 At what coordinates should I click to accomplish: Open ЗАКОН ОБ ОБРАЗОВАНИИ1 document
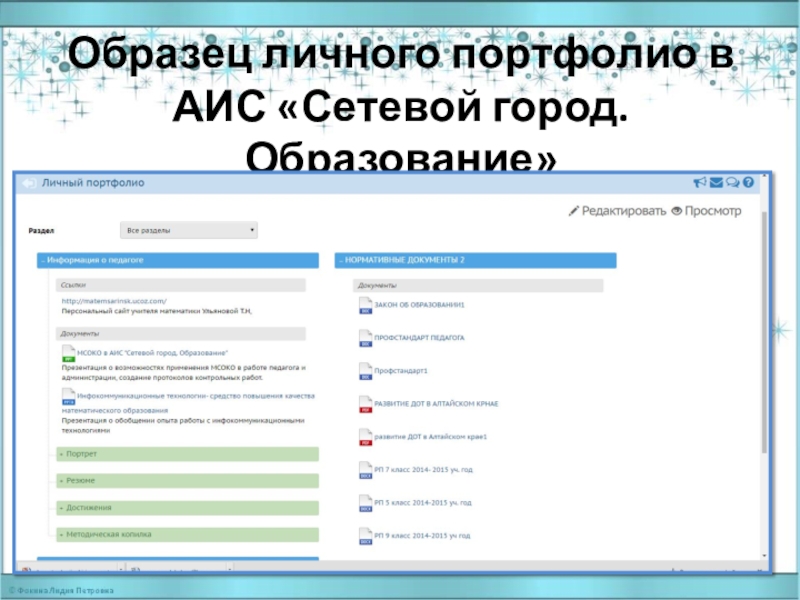pos(419,305)
